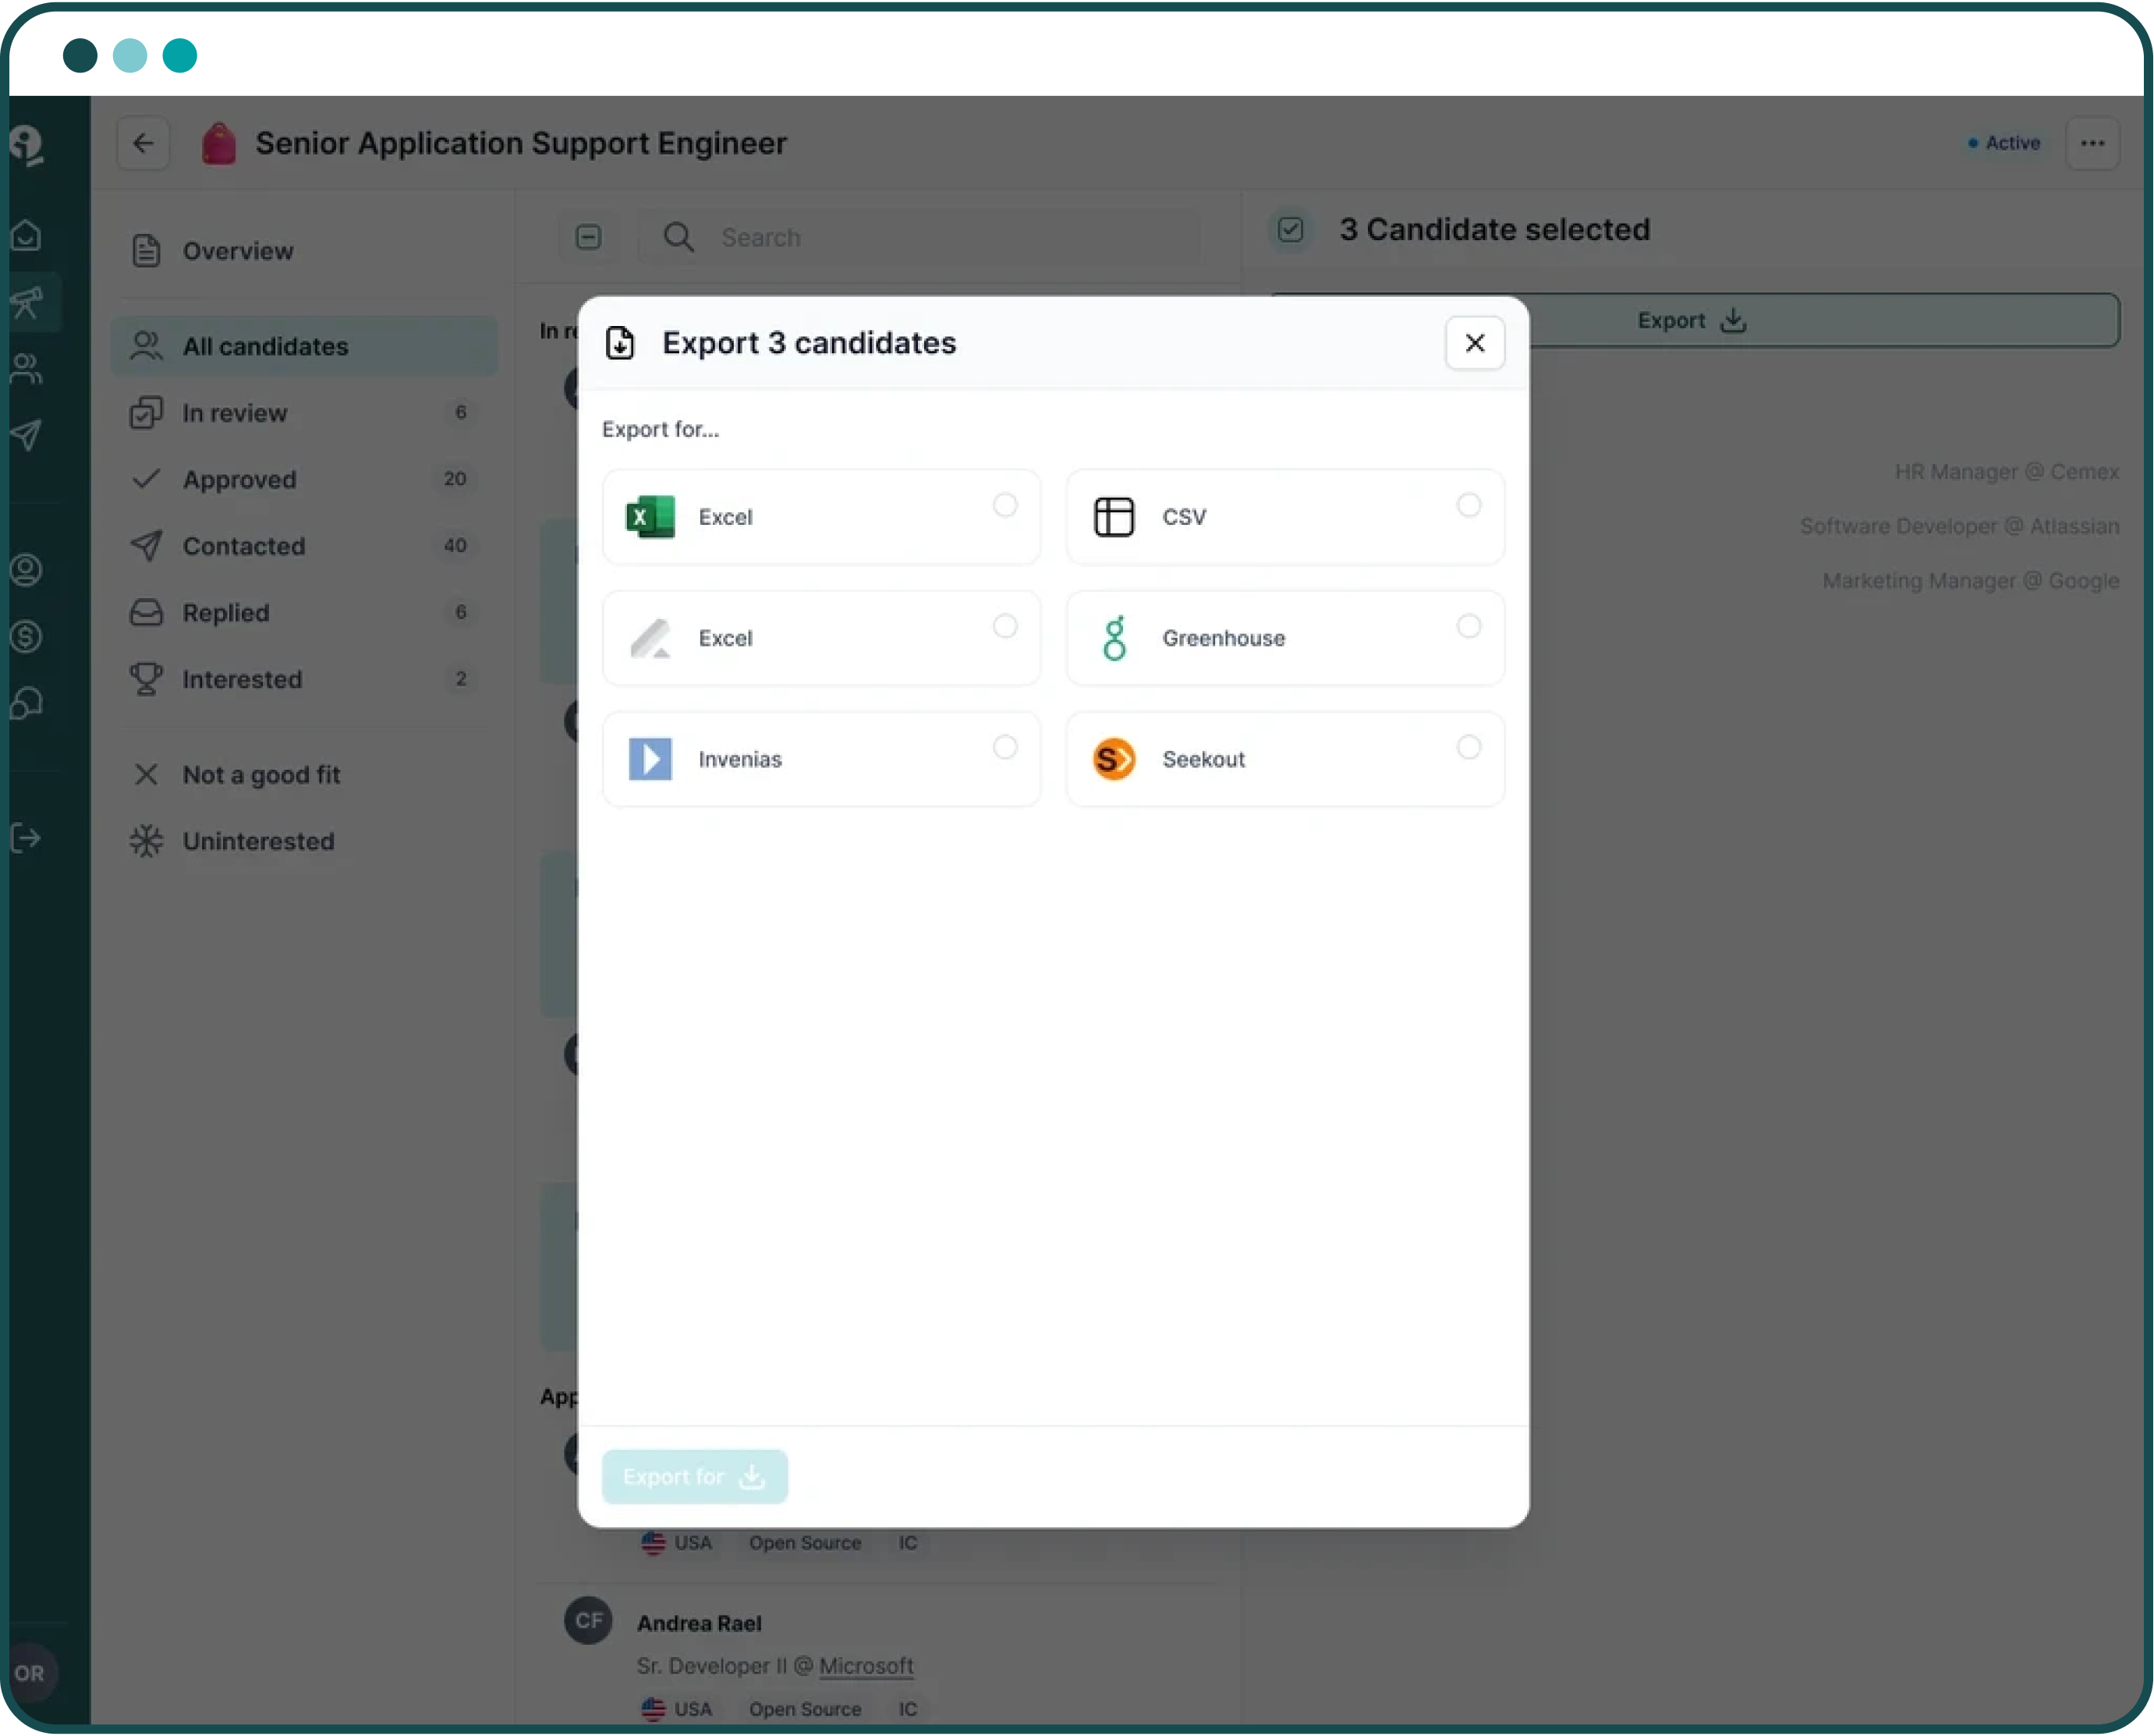Go to the Overview section
The width and height of the screenshot is (2154, 1736).
click(x=238, y=251)
